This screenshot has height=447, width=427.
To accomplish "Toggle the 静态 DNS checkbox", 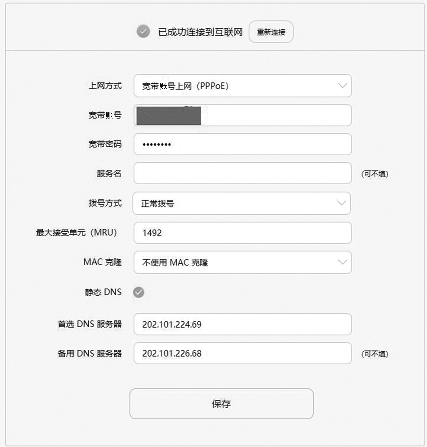I will click(x=139, y=292).
